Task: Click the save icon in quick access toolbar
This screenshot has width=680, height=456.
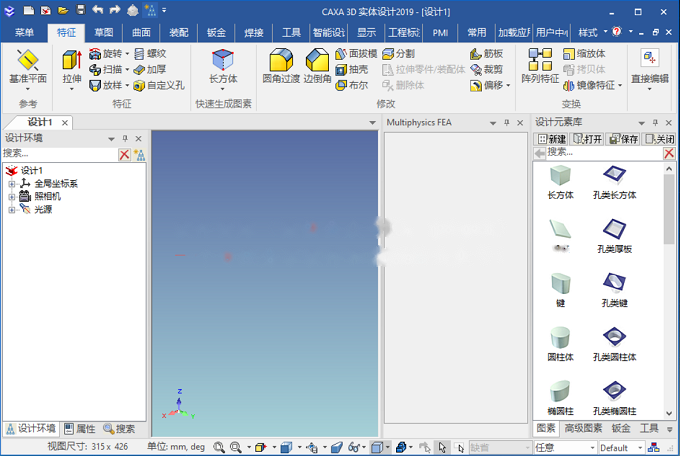Action: click(81, 10)
